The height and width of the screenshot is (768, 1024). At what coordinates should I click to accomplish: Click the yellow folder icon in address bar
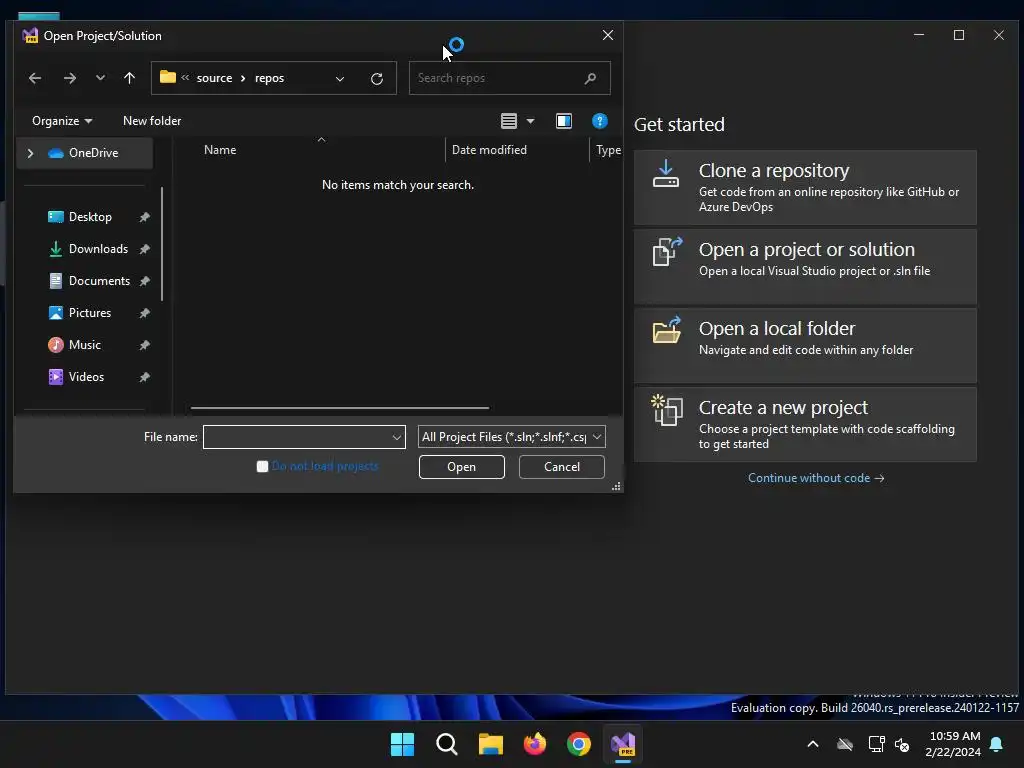point(168,77)
